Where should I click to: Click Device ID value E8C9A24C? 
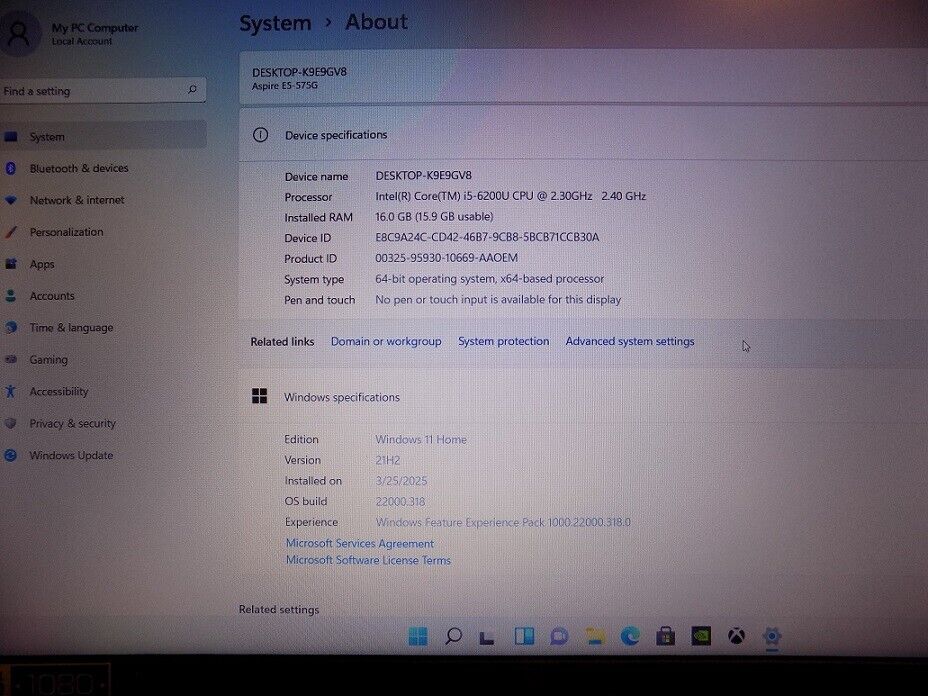click(x=487, y=237)
